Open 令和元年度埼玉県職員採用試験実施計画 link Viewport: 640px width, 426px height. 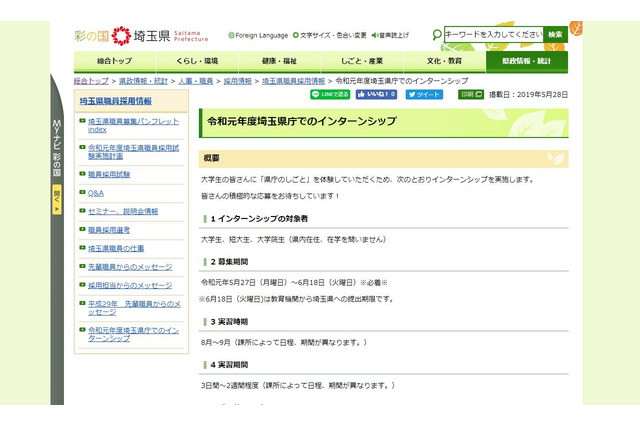click(133, 152)
